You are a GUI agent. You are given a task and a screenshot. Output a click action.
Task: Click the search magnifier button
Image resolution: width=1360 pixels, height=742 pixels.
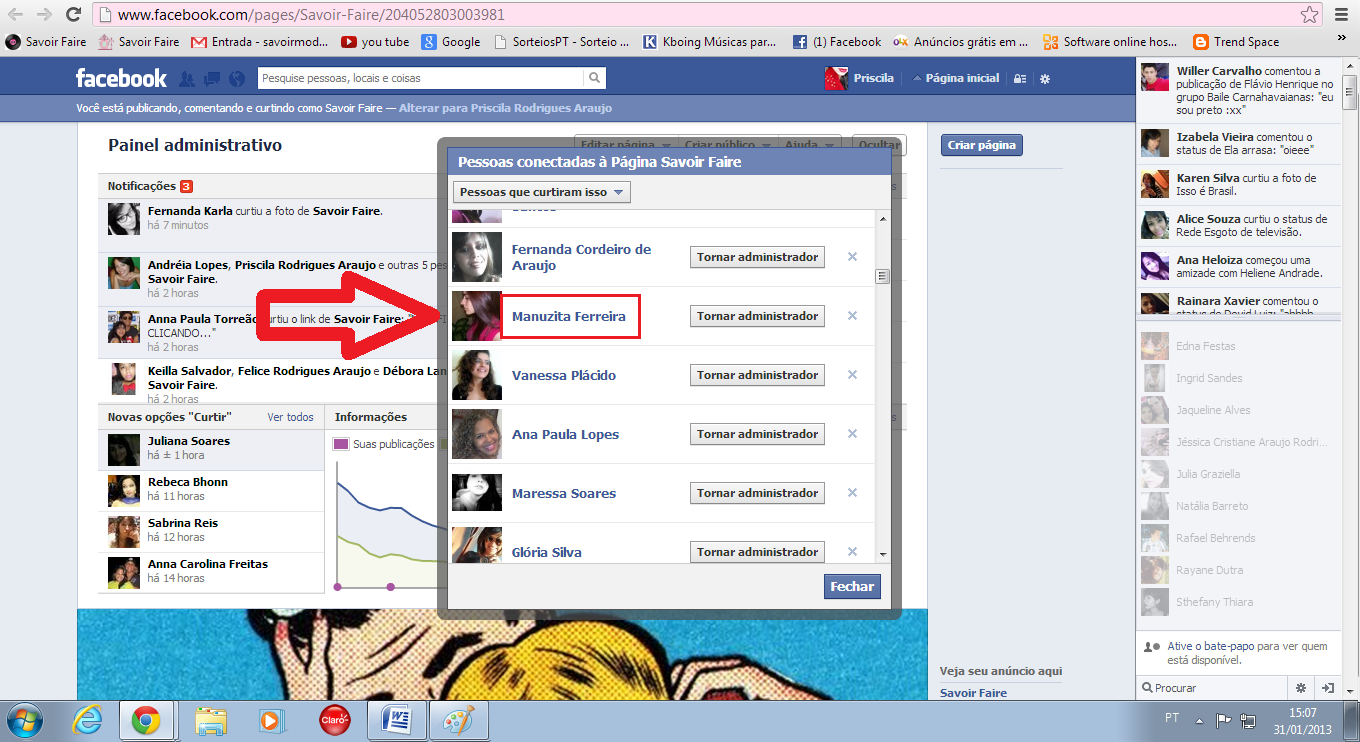point(594,78)
